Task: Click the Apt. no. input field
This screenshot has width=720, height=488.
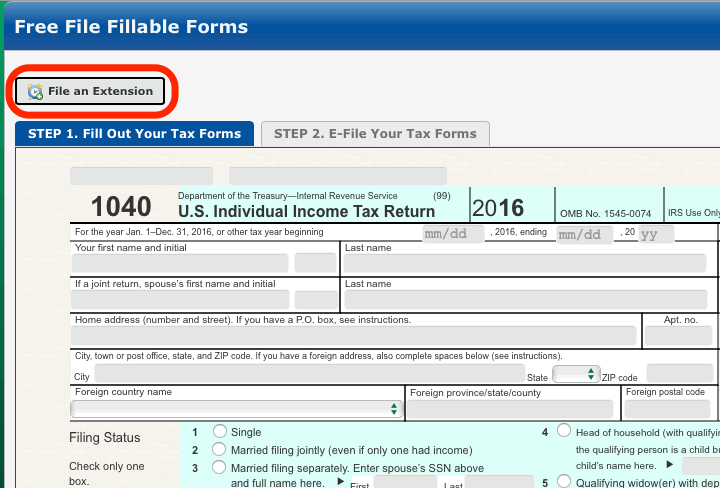Action: [x=678, y=336]
